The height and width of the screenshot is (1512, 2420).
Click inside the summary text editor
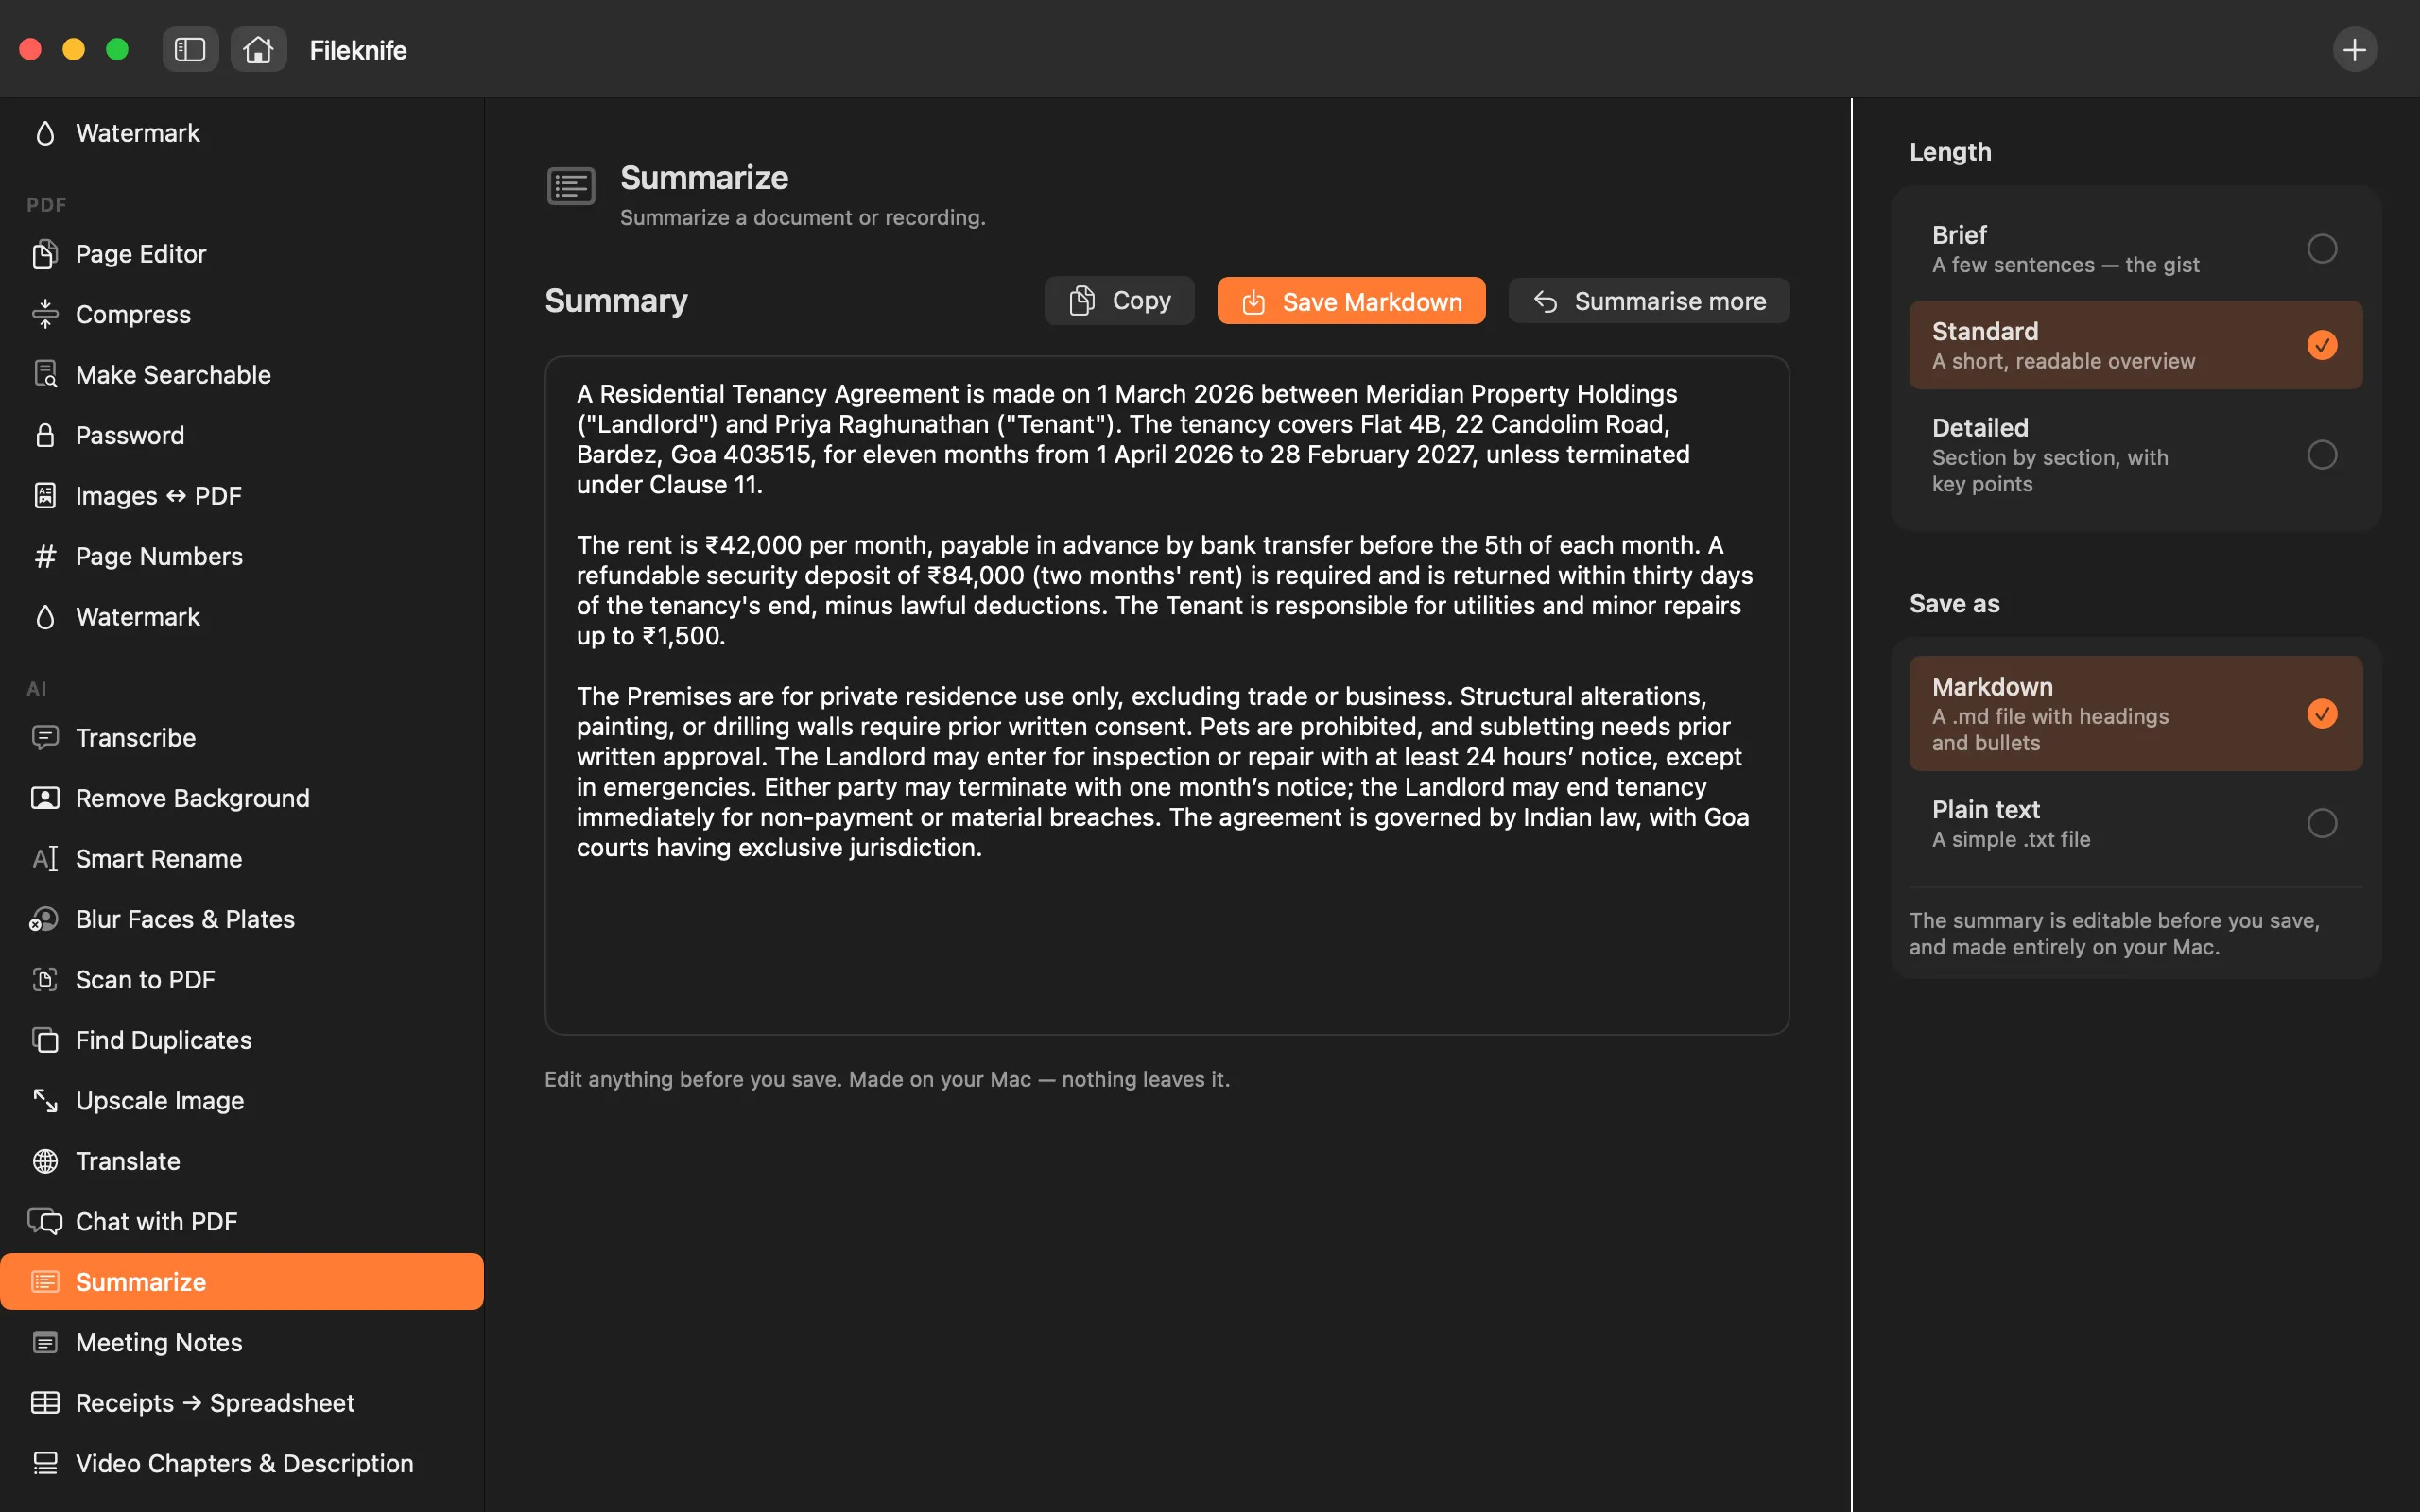click(x=1167, y=695)
